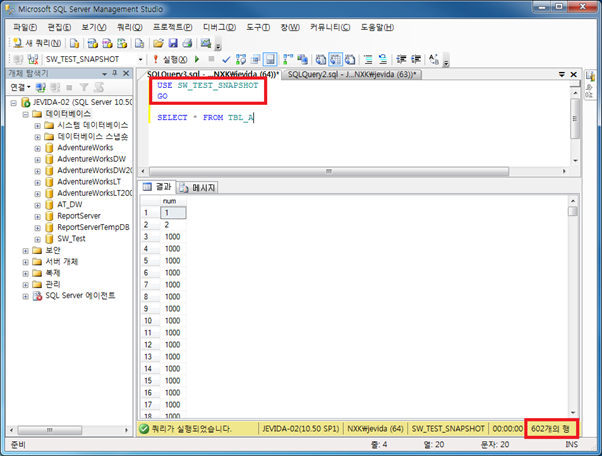The width and height of the screenshot is (602, 456).
Task: Select SQL Server 에이전트 node
Action: [80, 295]
